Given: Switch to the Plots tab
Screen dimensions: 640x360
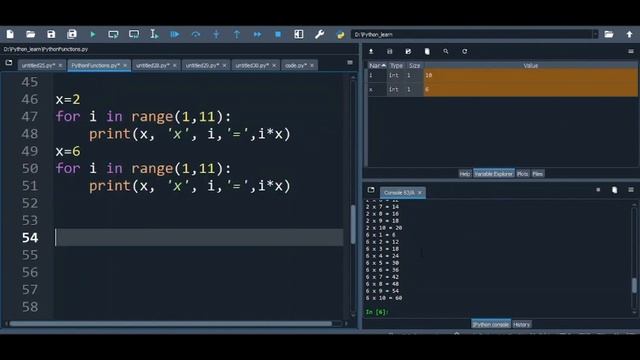Looking at the screenshot, I should coord(522,174).
